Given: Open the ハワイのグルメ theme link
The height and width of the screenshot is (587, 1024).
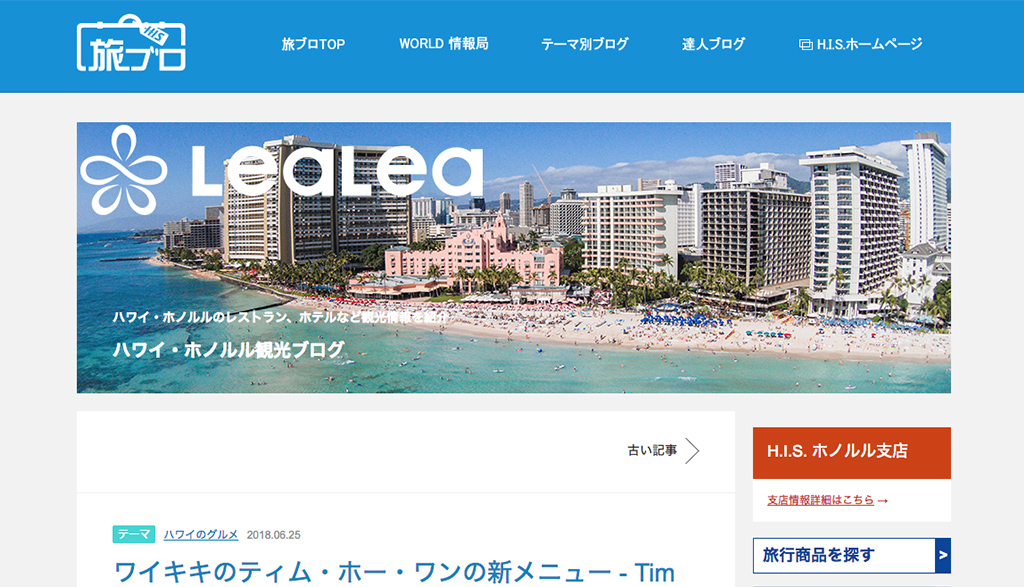Looking at the screenshot, I should point(200,534).
